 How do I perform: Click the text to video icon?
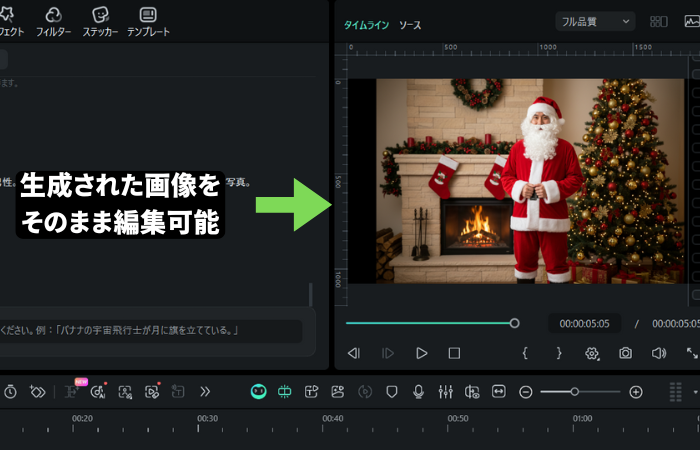311,392
